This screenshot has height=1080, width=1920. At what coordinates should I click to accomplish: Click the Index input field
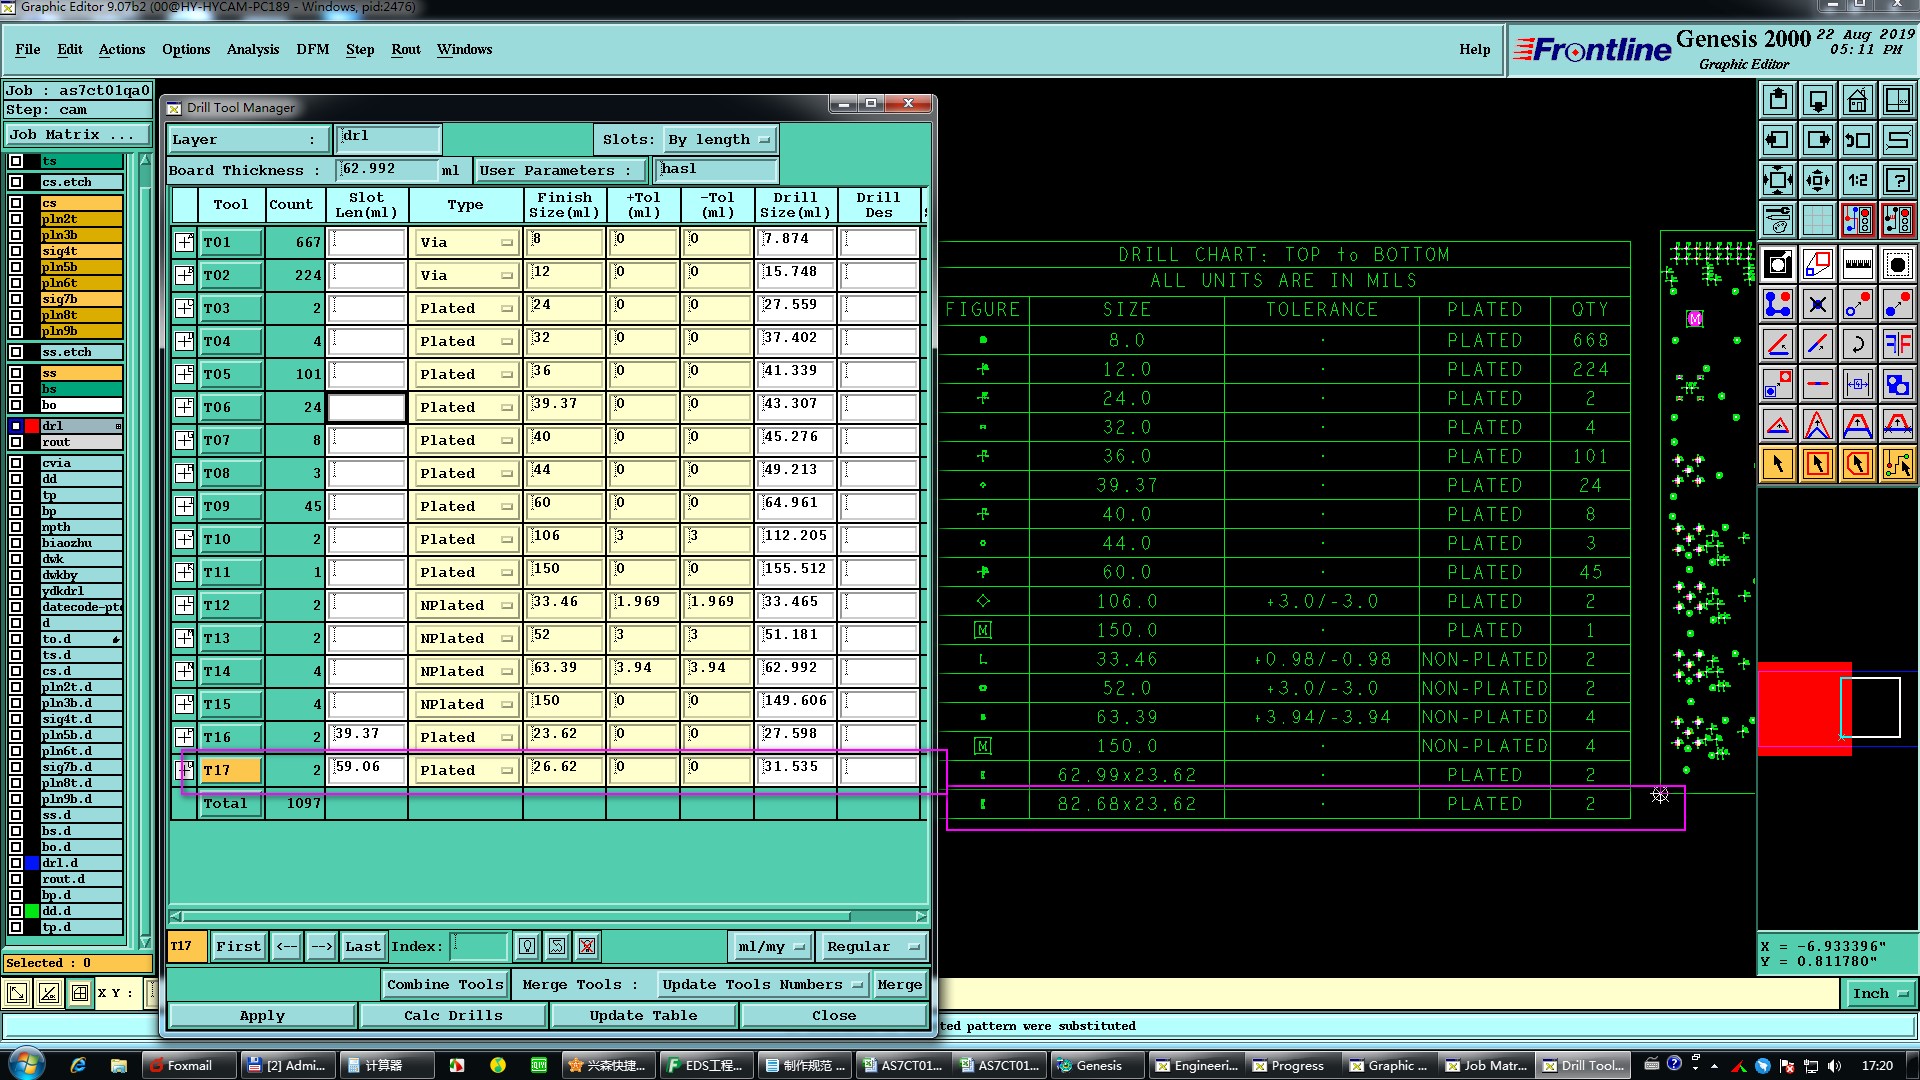click(479, 946)
